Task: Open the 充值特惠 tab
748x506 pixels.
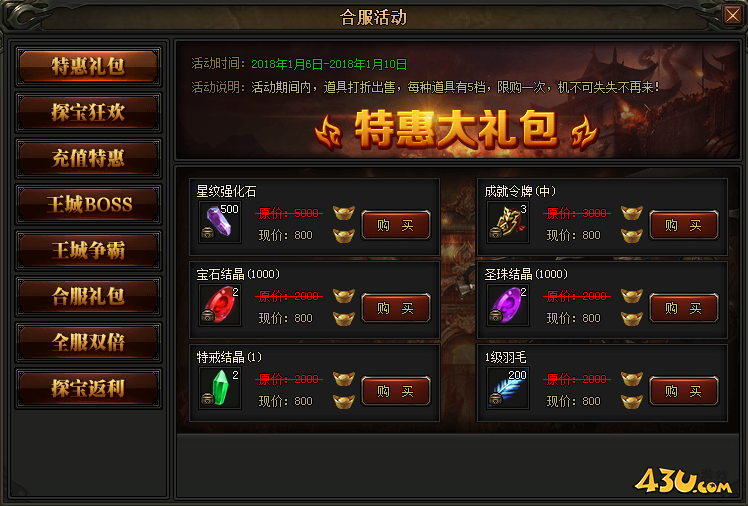Action: [x=89, y=158]
